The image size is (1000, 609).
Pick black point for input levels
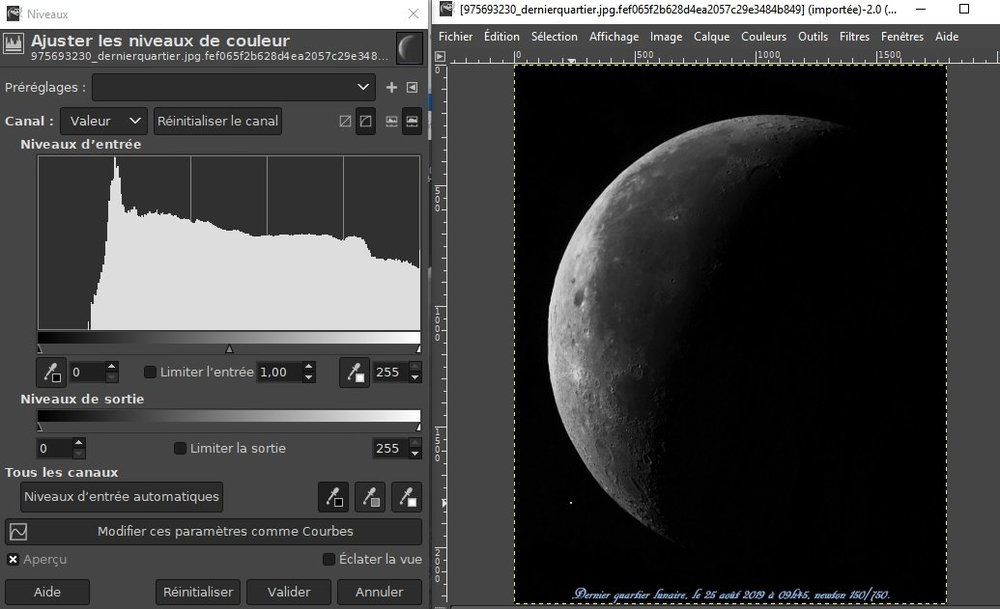tap(50, 372)
